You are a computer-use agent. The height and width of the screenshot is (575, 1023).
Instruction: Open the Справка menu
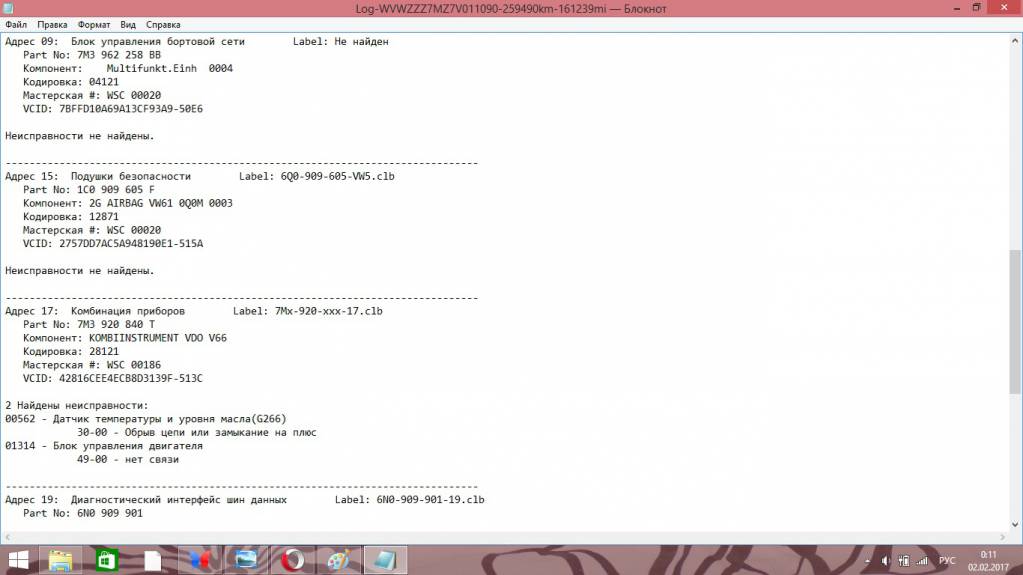(x=163, y=23)
